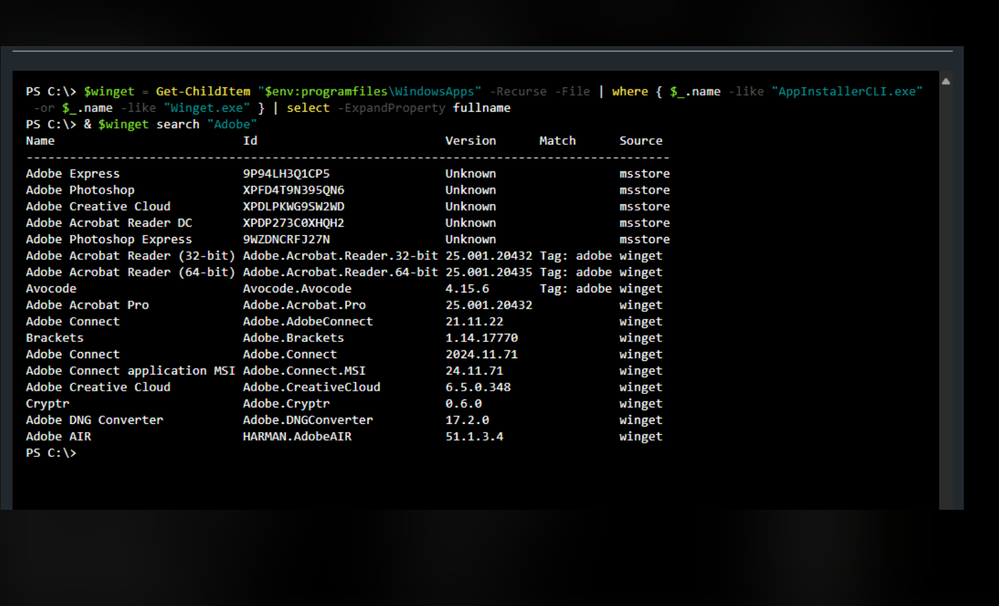Click the "Version" column header

[470, 141]
